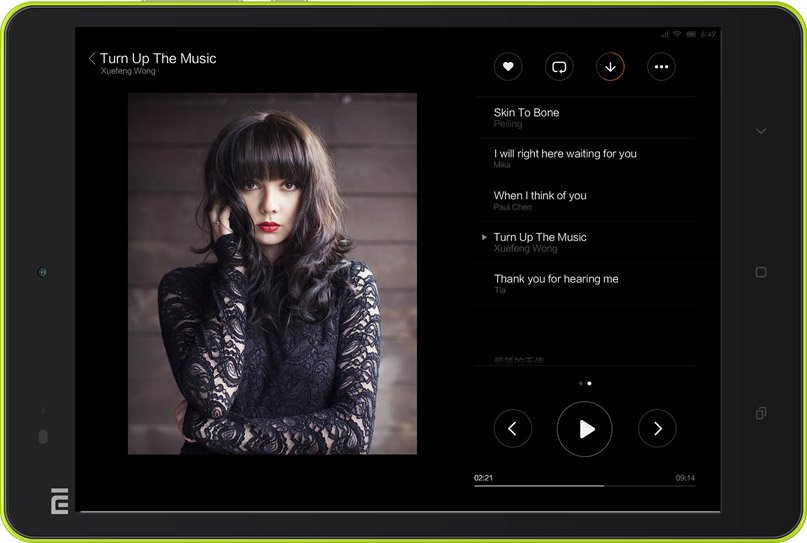
Task: Tap the album cover artwork
Action: click(272, 274)
